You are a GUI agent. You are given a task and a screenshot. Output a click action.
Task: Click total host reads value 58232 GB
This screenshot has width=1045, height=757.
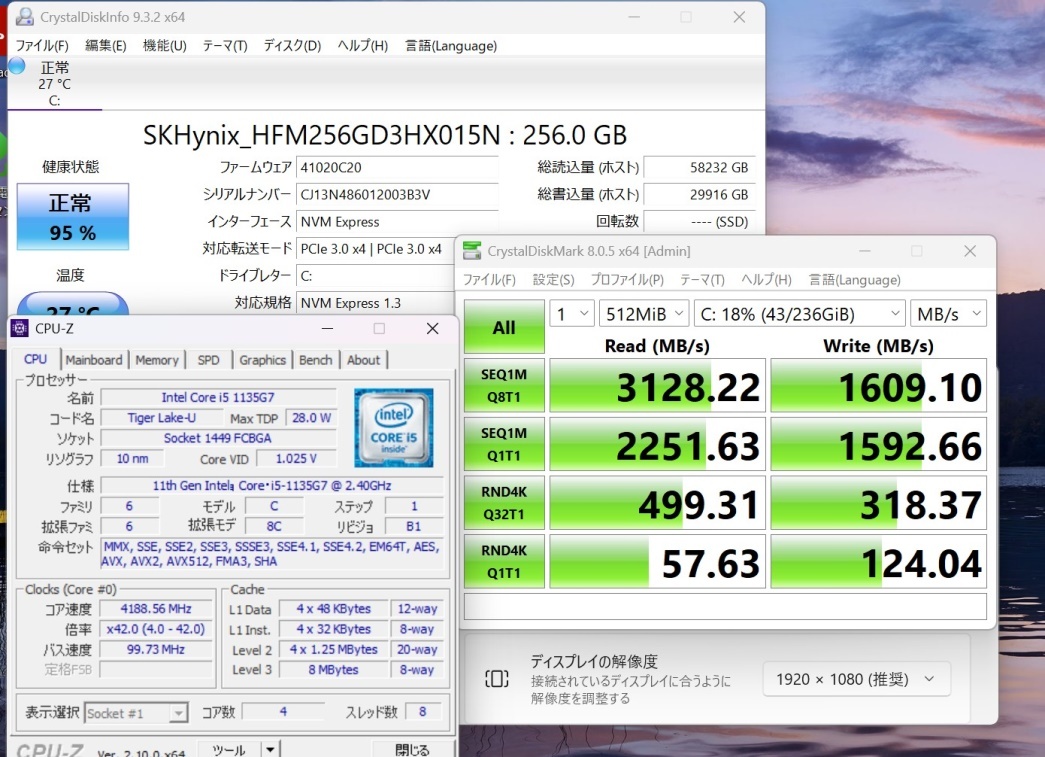click(x=700, y=167)
